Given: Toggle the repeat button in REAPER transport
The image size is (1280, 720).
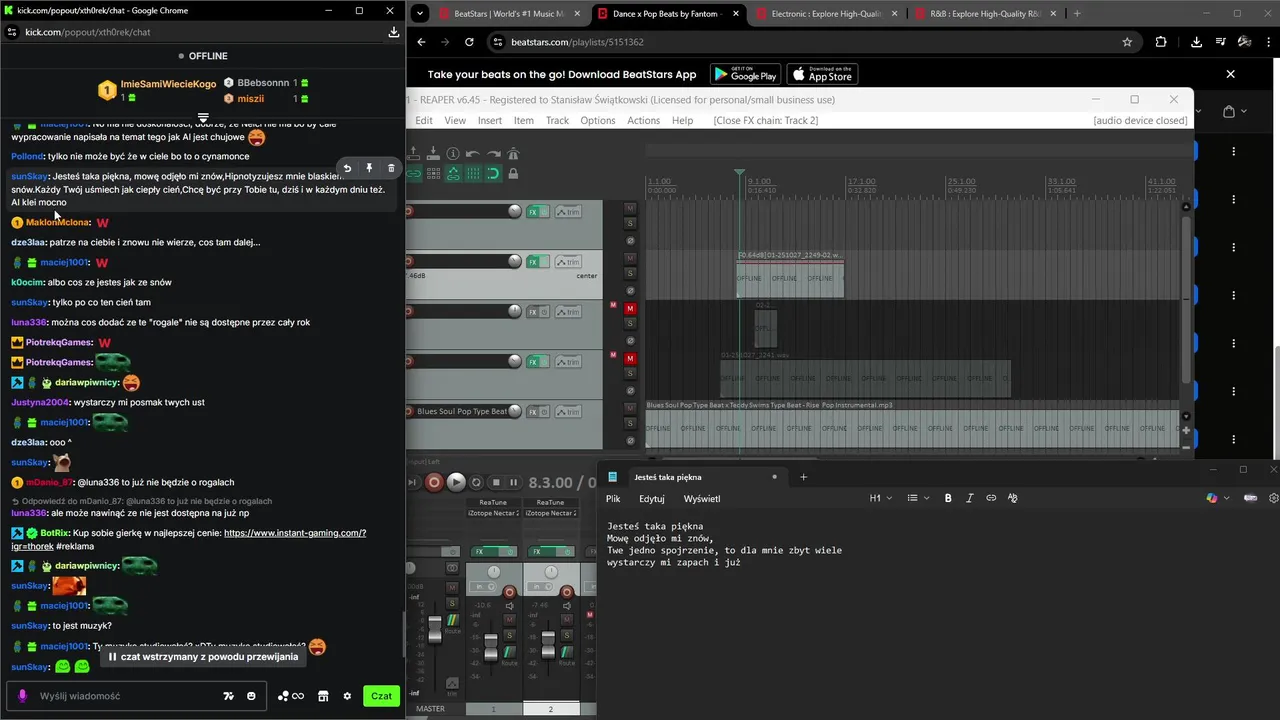Looking at the screenshot, I should click(477, 482).
